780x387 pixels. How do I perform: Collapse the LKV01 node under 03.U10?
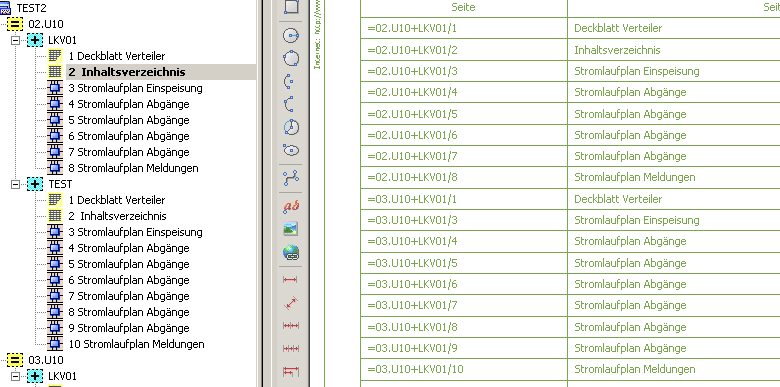[16, 376]
